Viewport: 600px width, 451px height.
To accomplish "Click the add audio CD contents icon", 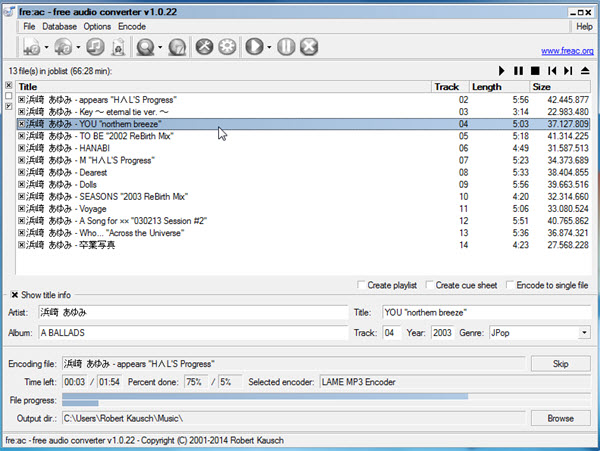I will point(62,47).
